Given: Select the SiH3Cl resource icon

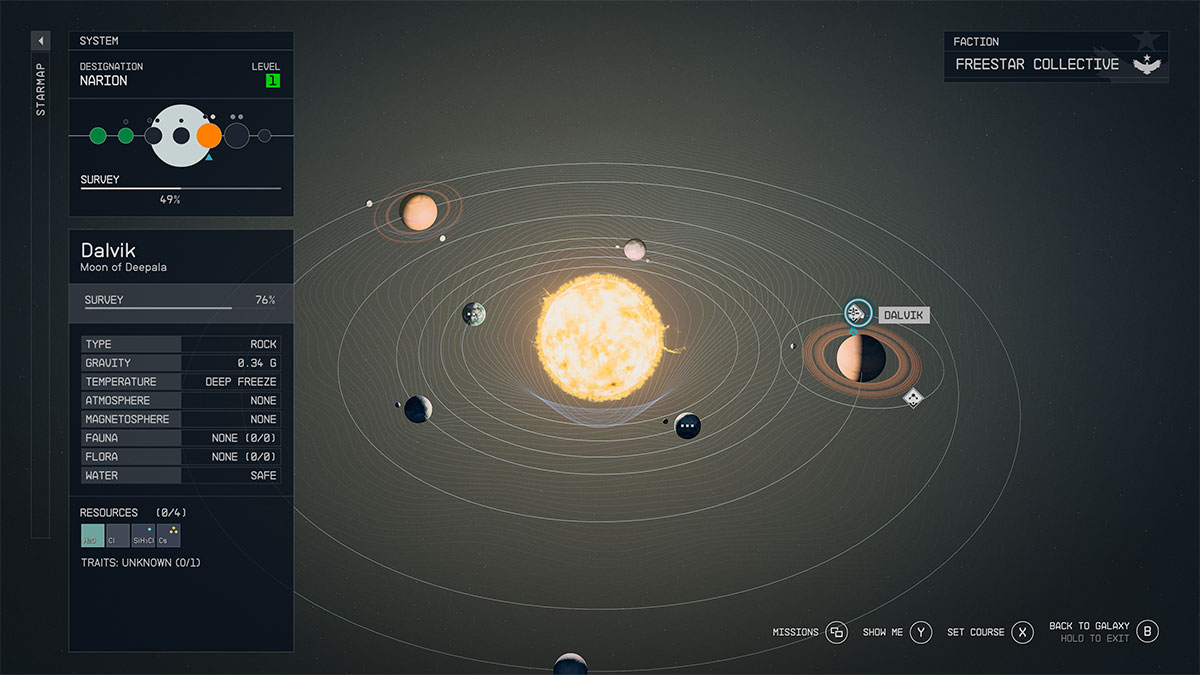Looking at the screenshot, I should click(x=143, y=535).
